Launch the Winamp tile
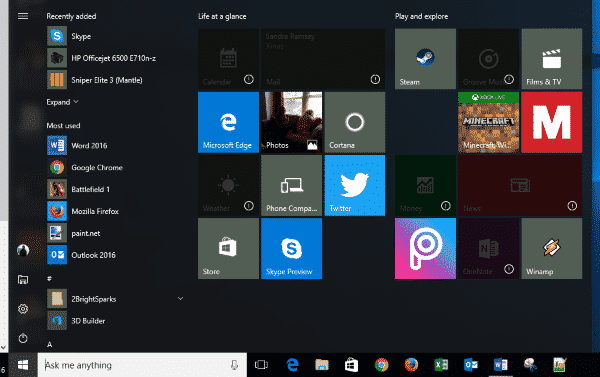600x377 pixels. pos(552,248)
